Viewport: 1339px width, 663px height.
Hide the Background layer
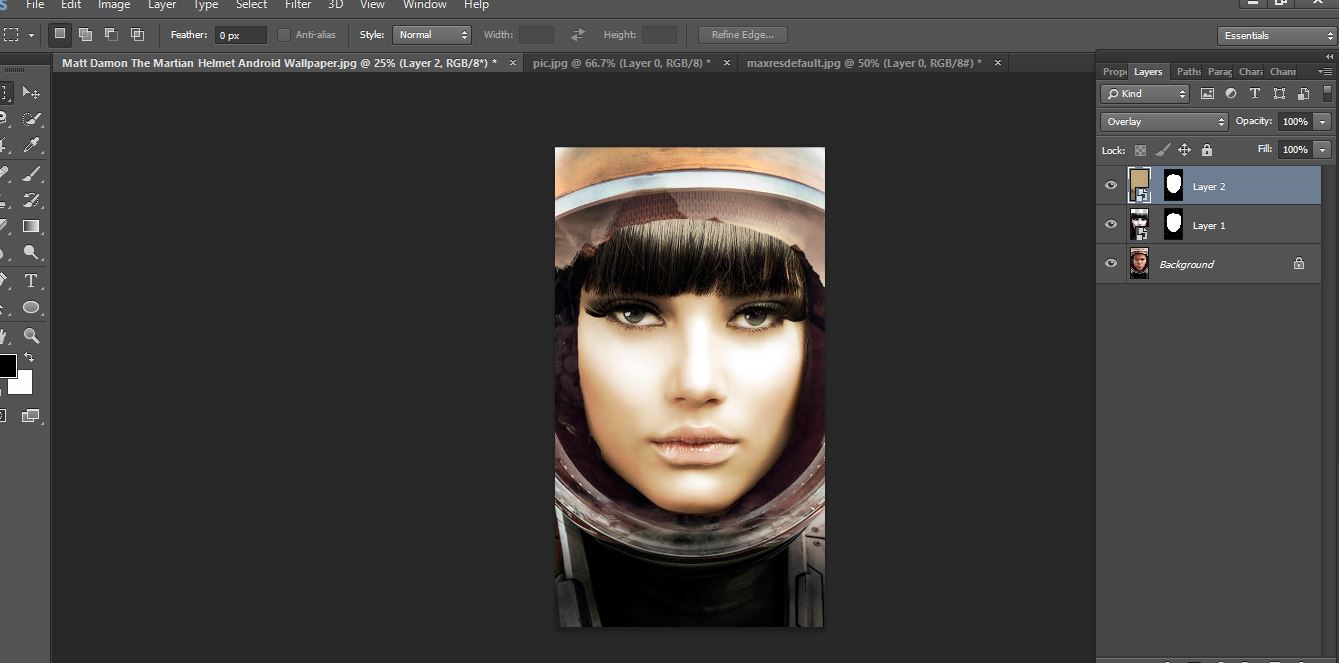pyautogui.click(x=1111, y=264)
